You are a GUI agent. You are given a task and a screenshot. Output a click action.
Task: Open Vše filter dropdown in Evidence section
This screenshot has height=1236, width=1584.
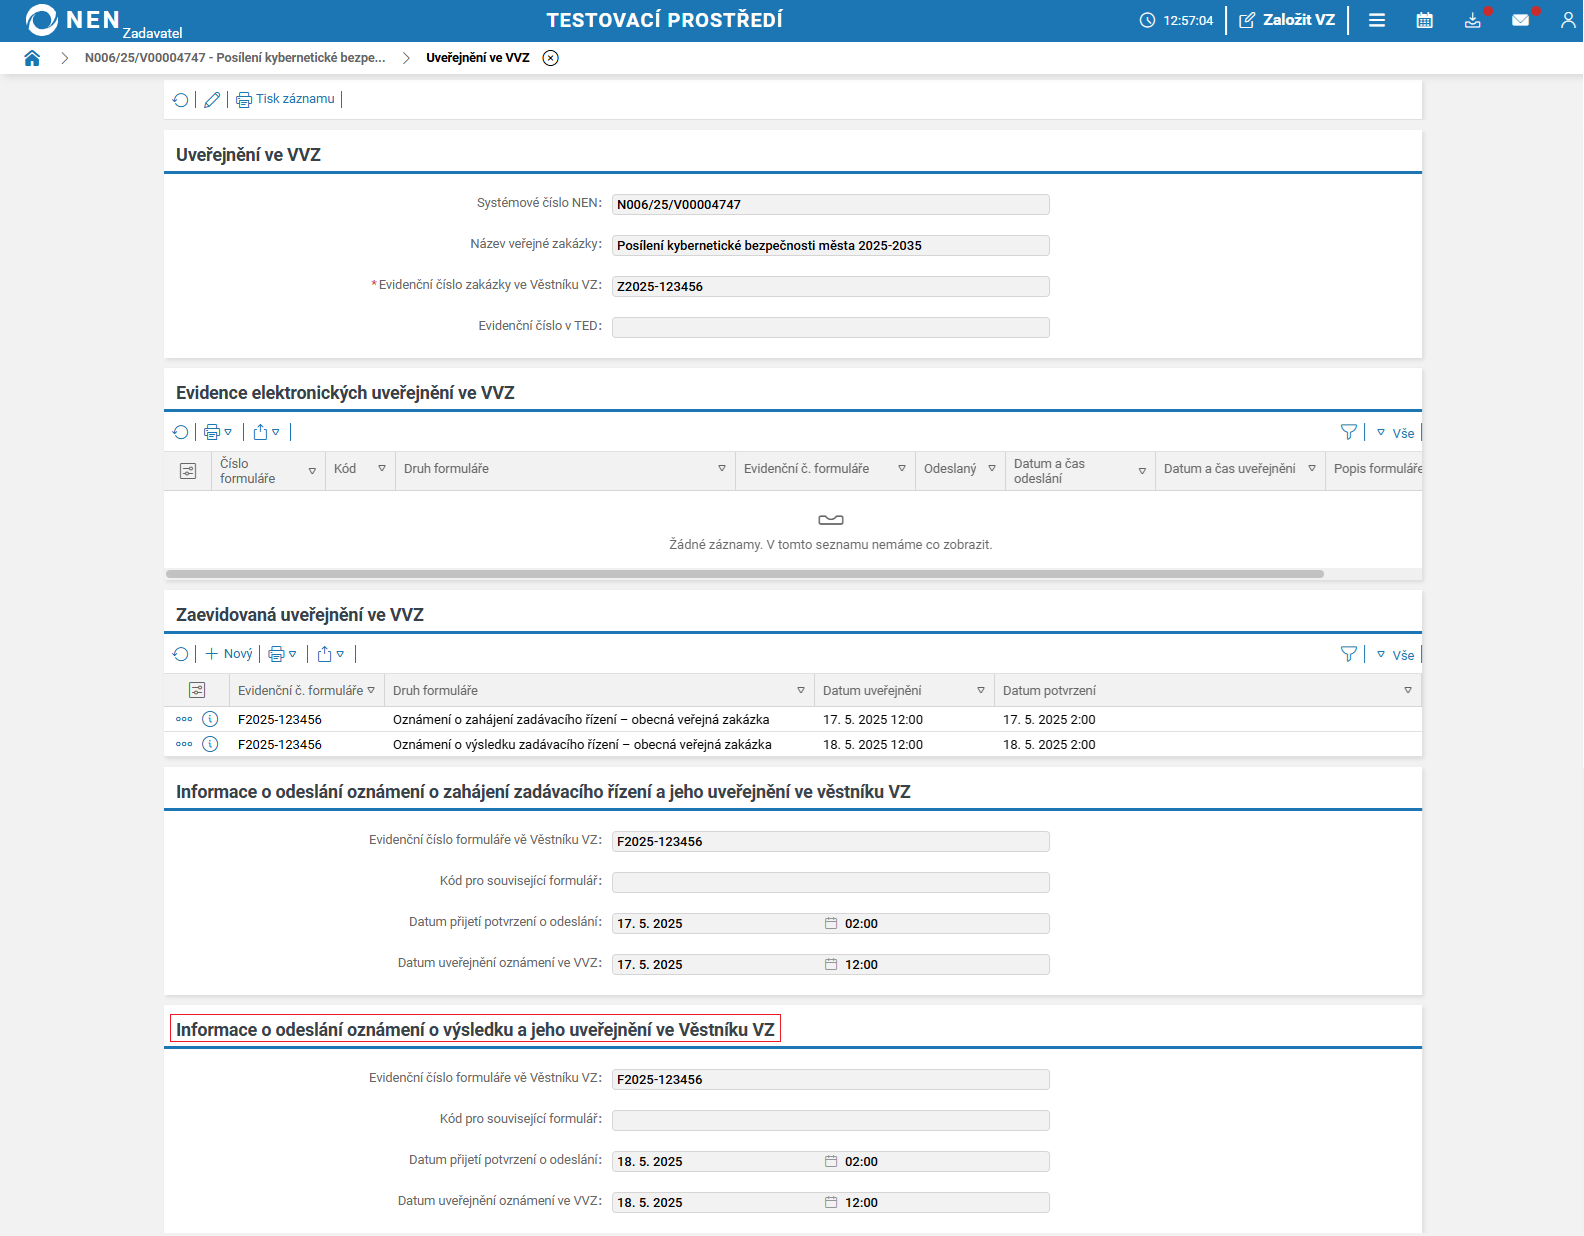(1396, 433)
